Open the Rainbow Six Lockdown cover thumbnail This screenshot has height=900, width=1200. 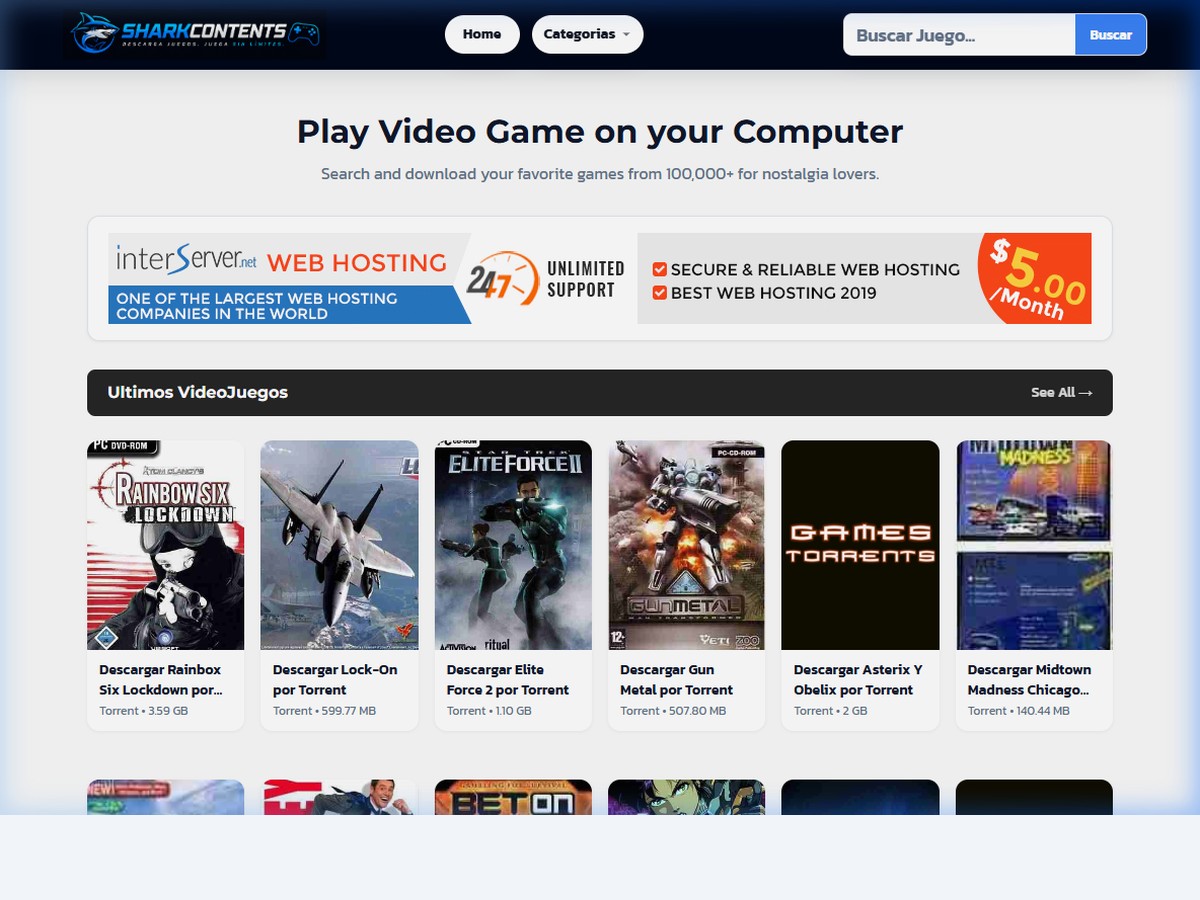click(x=166, y=545)
